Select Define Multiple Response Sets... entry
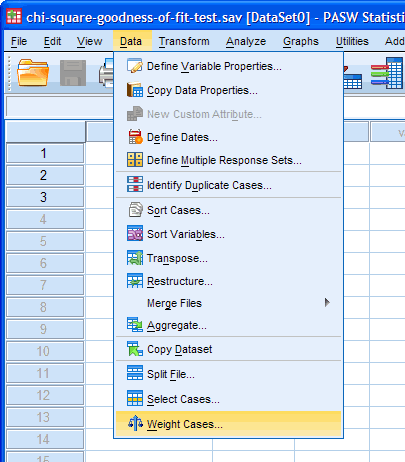Image resolution: width=405 pixels, height=462 pixels. tap(228, 160)
